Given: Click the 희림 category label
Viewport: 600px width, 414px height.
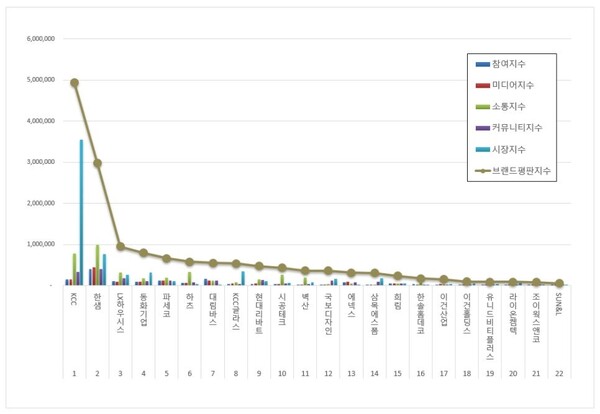Looking at the screenshot, I should [x=398, y=301].
